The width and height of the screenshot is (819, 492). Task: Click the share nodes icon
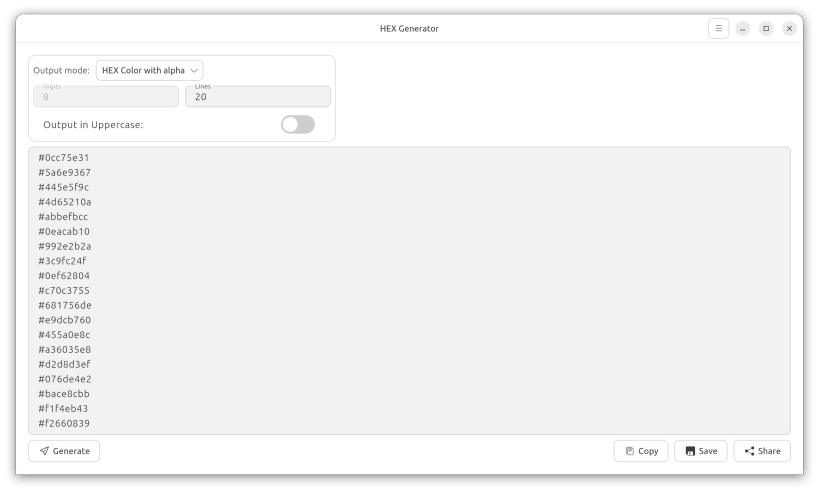point(750,451)
